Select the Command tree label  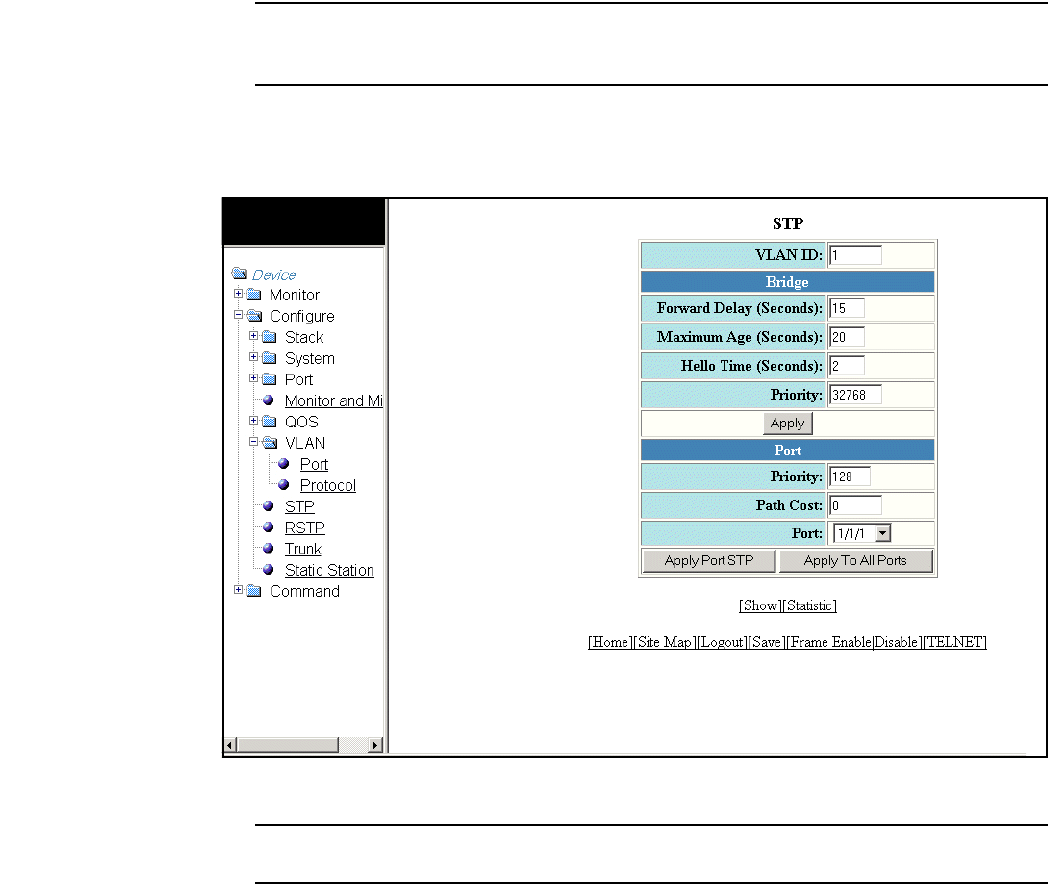pos(305,592)
